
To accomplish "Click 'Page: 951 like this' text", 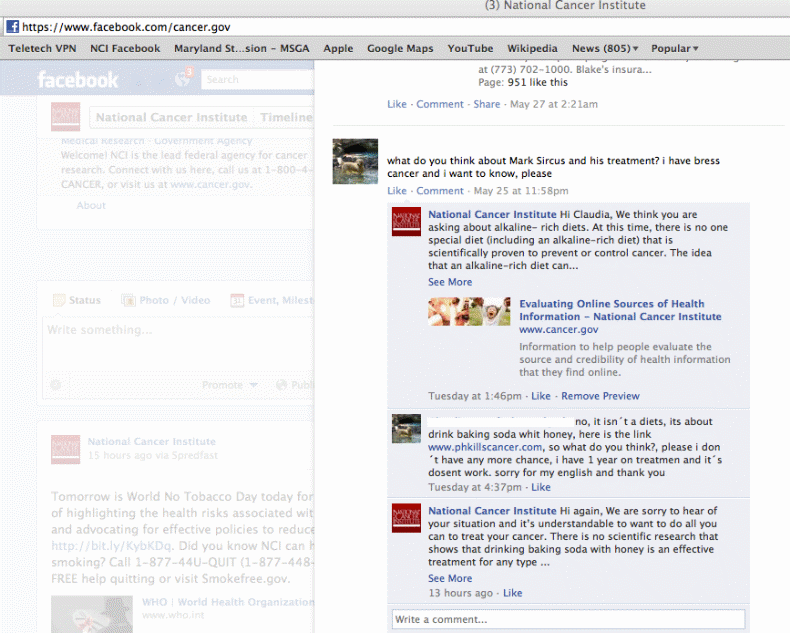I will click(523, 82).
